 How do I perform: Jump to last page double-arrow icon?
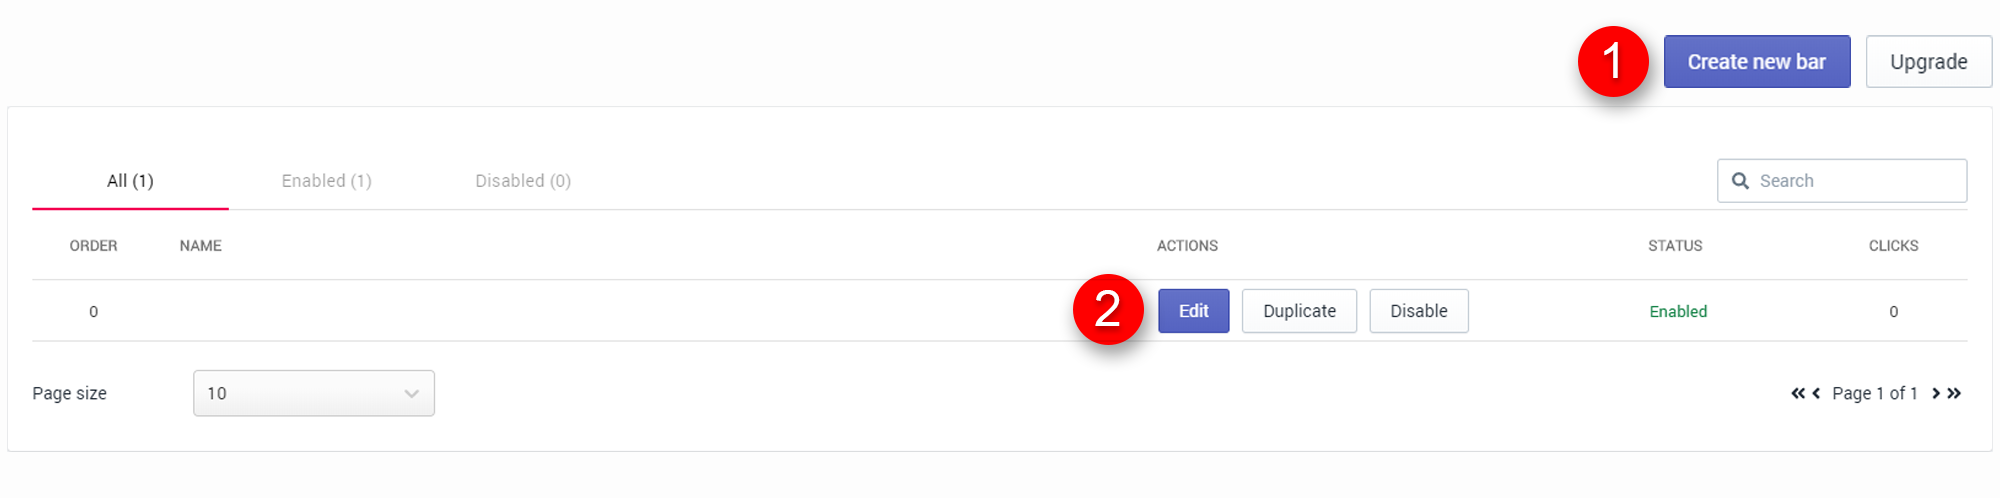point(1954,393)
